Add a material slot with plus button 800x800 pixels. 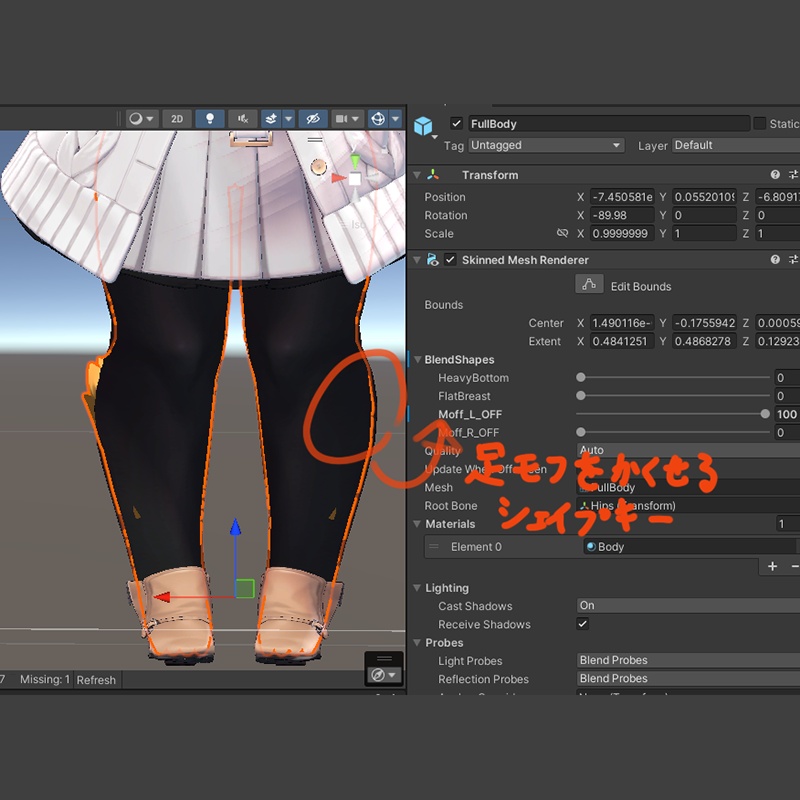pyautogui.click(x=772, y=566)
